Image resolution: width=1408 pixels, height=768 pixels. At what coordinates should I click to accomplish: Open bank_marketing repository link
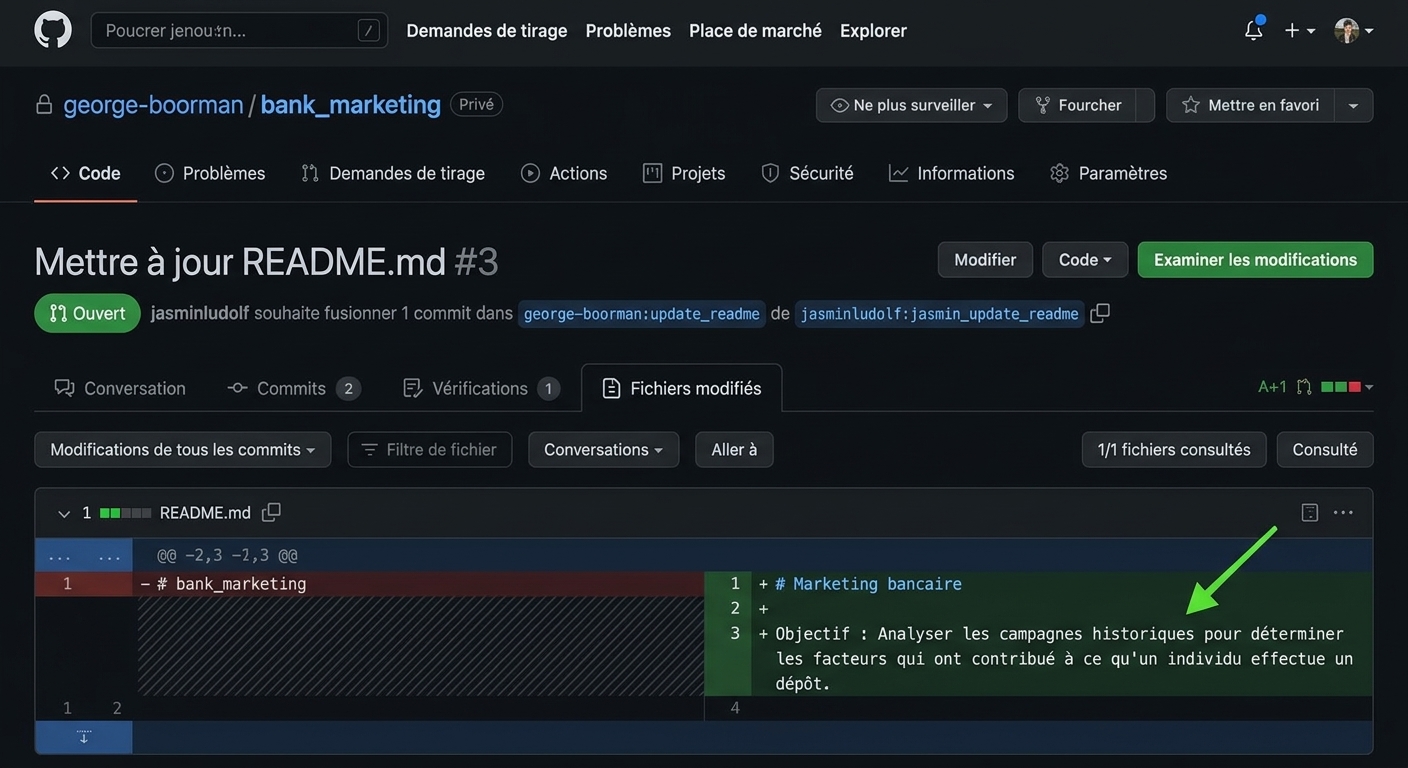pos(350,105)
